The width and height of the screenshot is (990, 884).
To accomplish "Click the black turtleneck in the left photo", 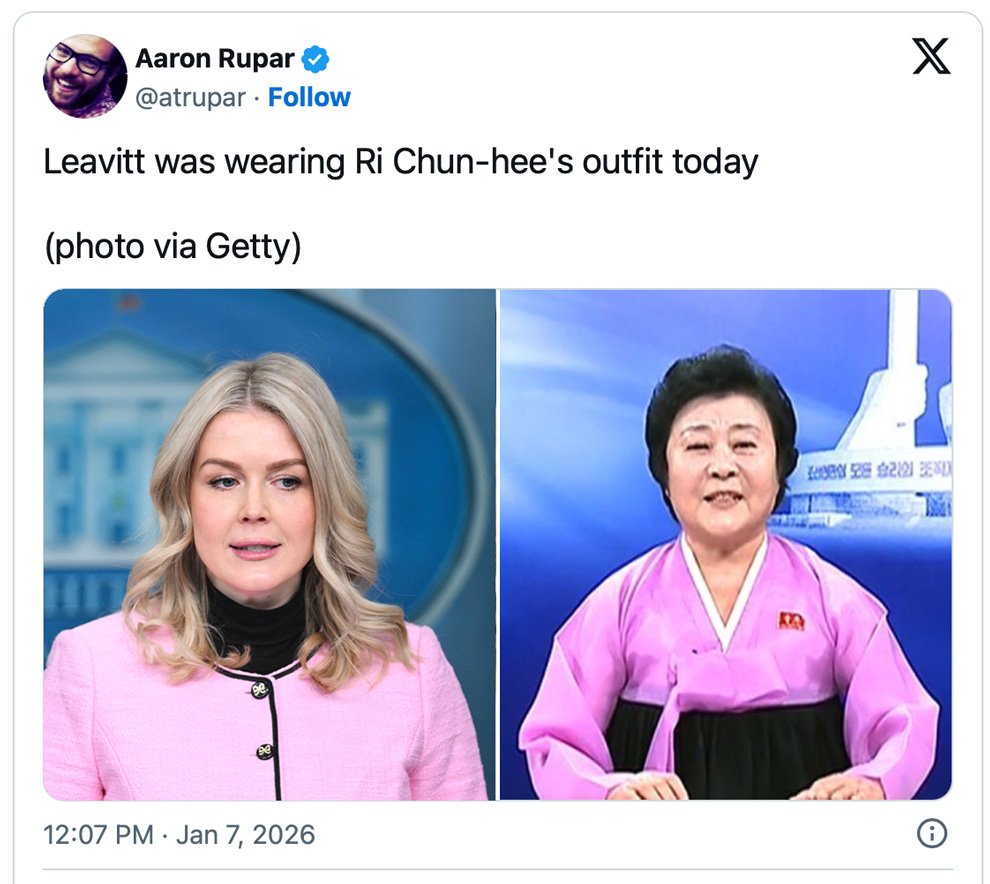I will (259, 628).
